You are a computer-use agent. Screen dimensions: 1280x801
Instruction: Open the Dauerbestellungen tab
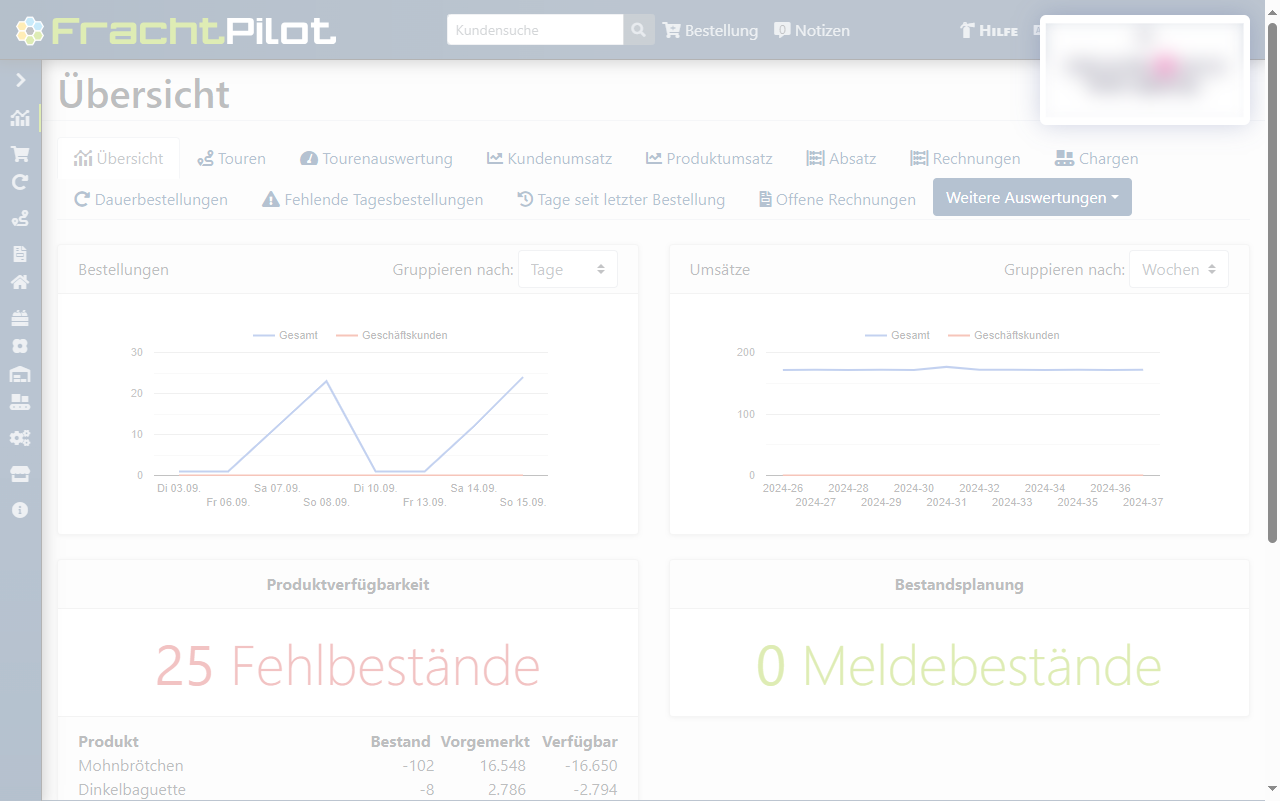151,199
